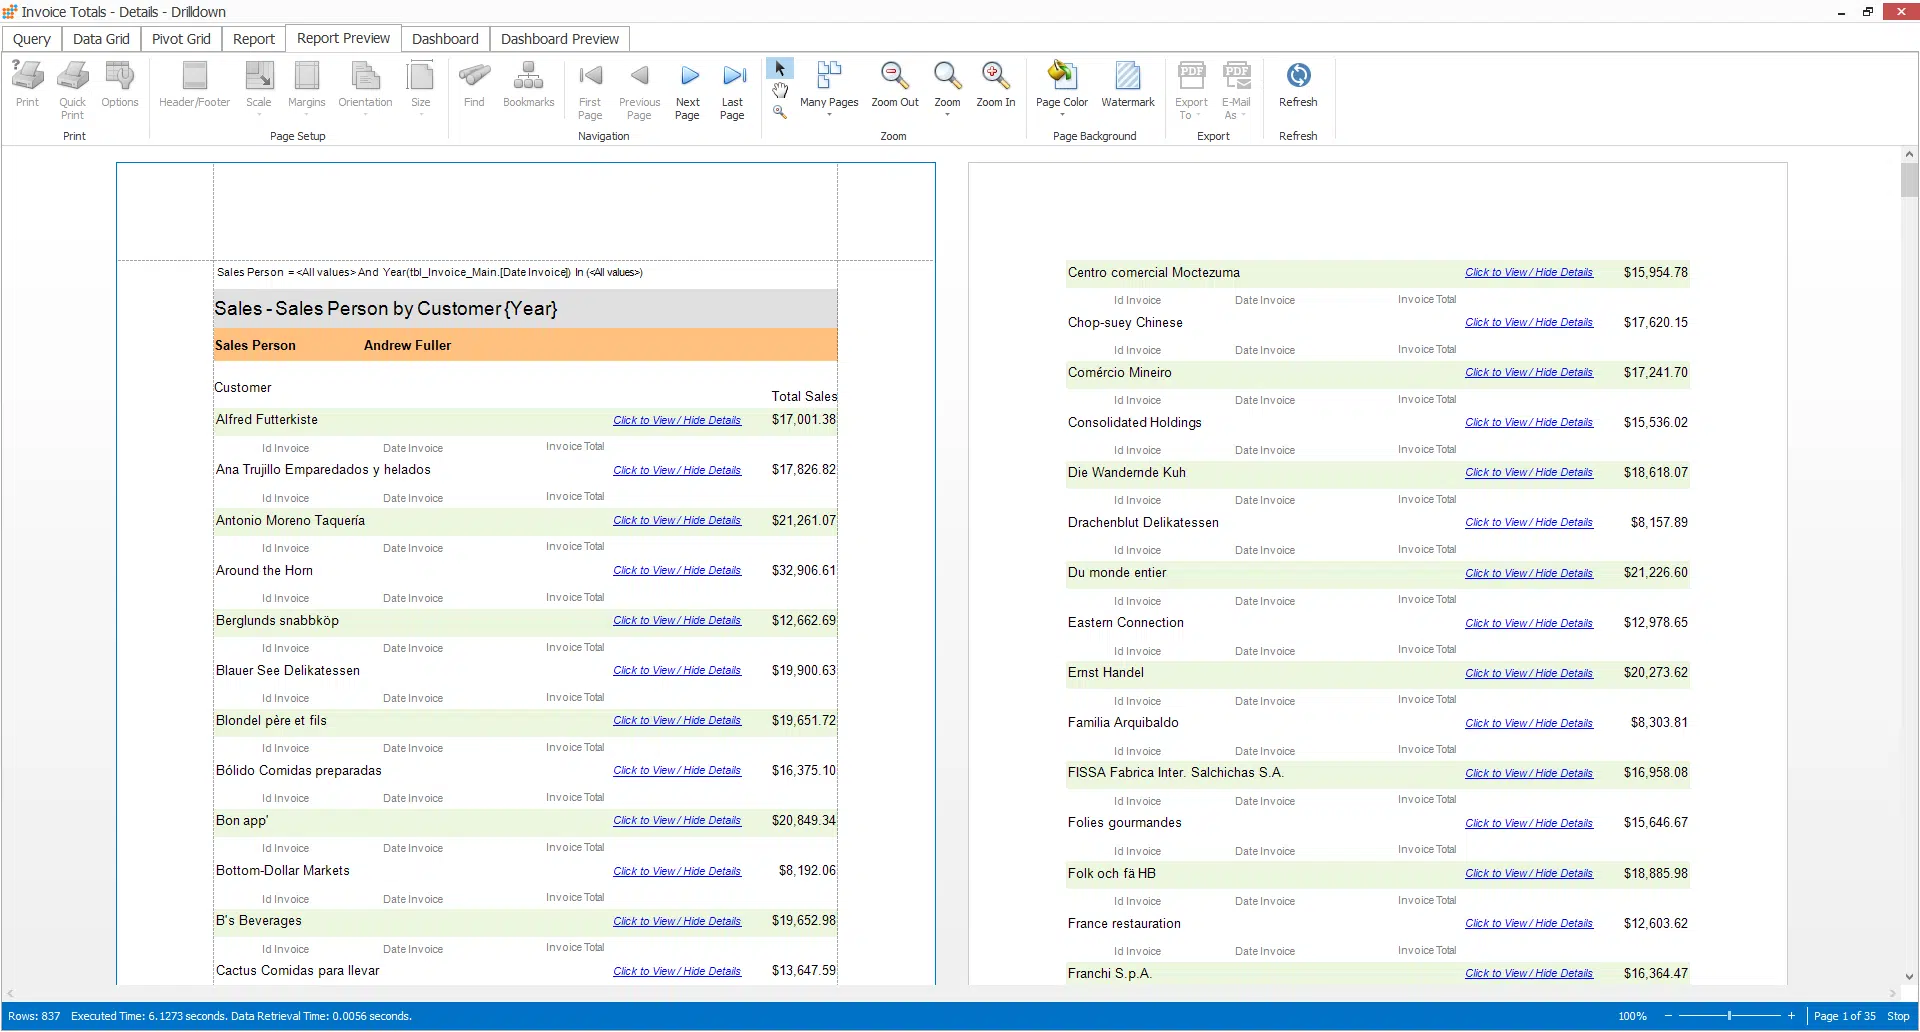View details for Around the Horn
Image resolution: width=1920 pixels, height=1032 pixels.
click(677, 570)
